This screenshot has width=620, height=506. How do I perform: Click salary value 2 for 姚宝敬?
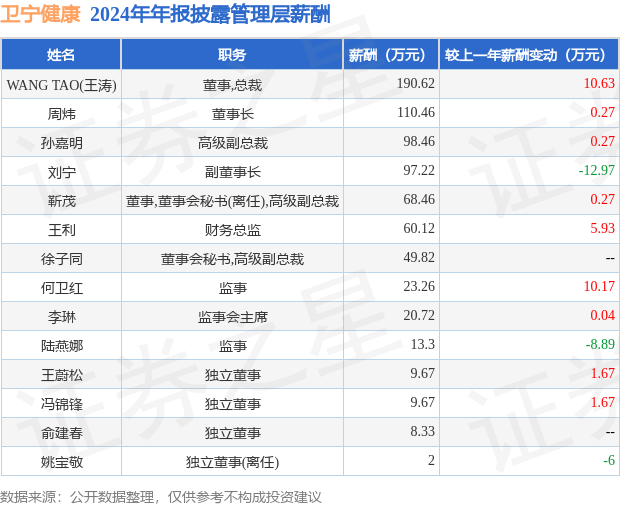[431, 460]
